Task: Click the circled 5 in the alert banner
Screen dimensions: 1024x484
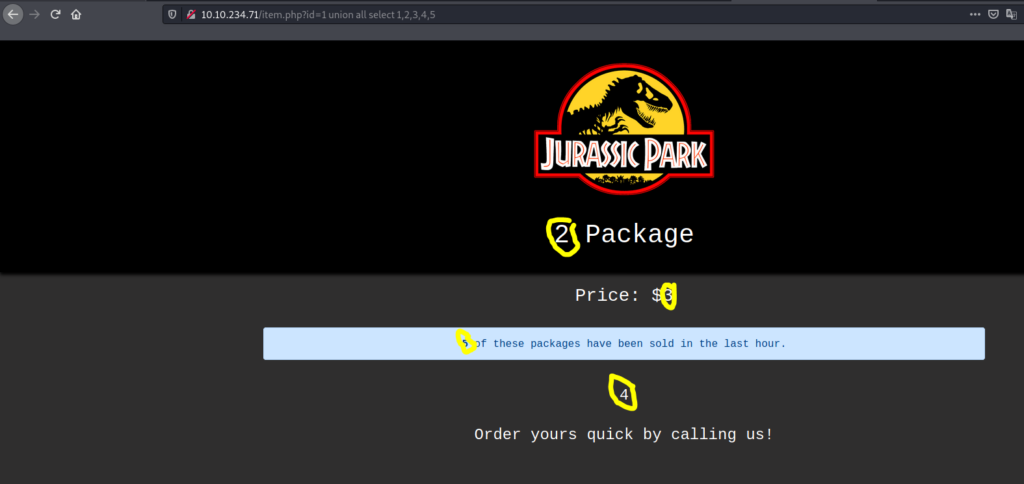Action: coord(466,343)
